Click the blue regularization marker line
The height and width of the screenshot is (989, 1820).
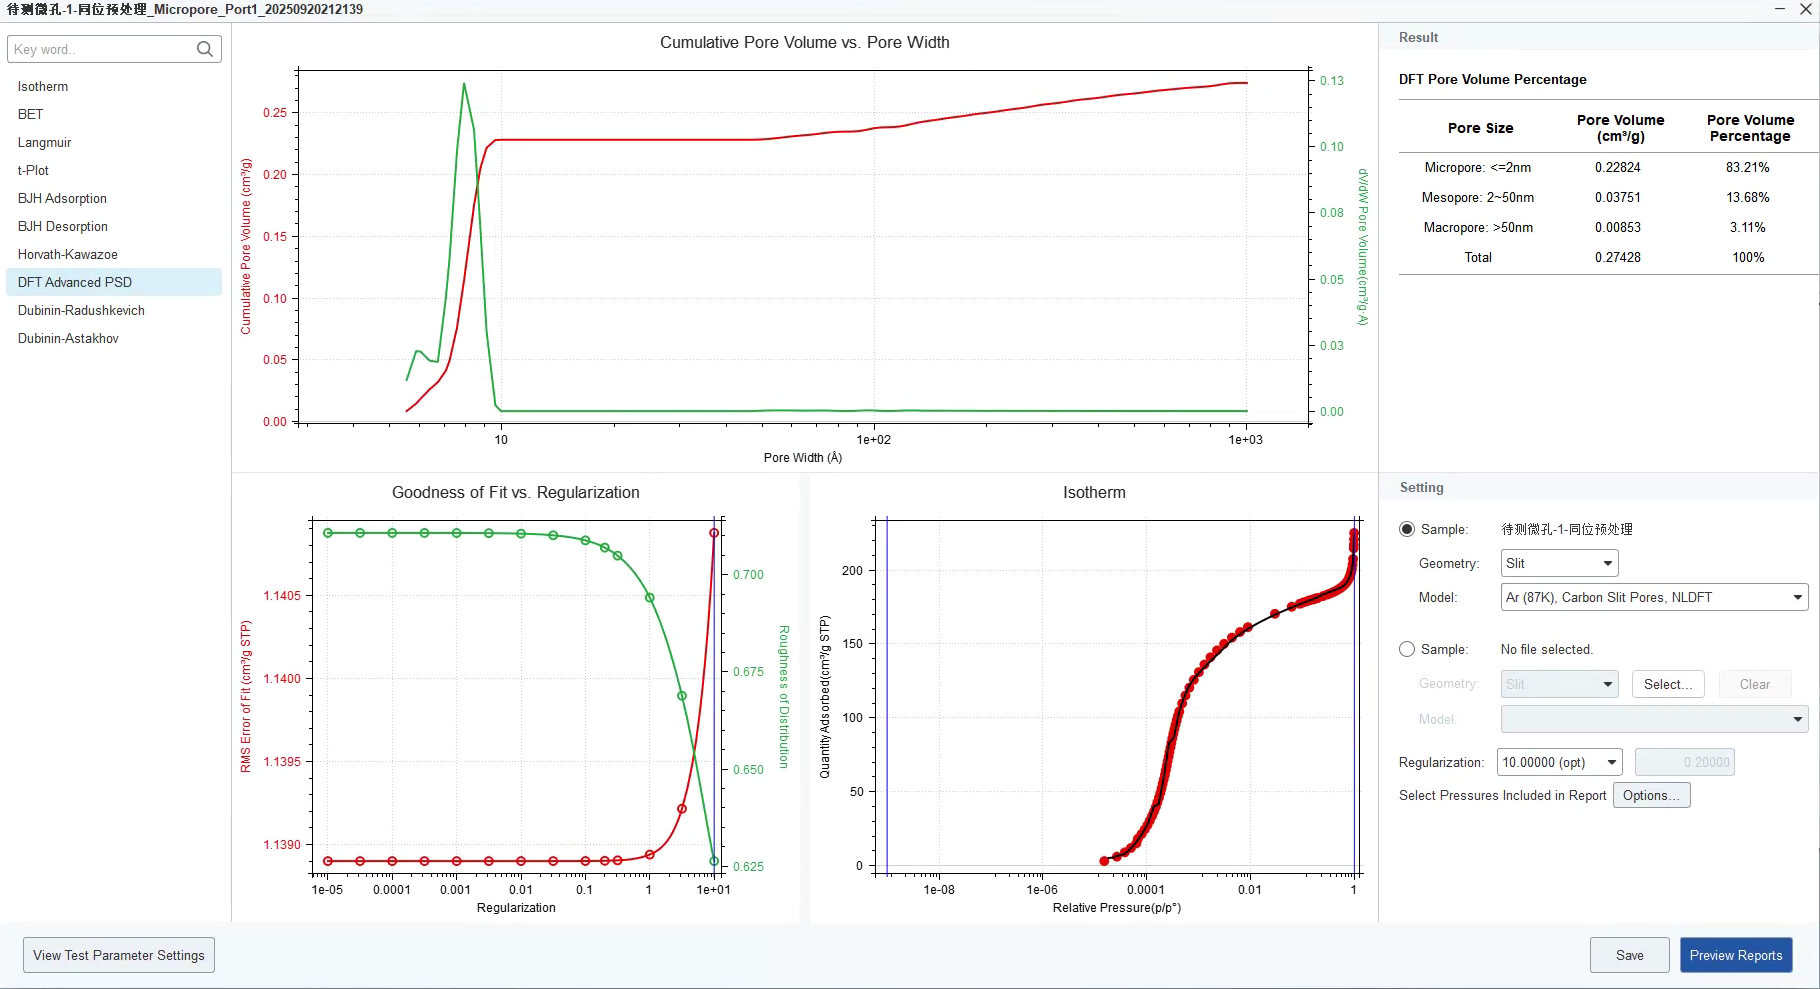click(714, 700)
